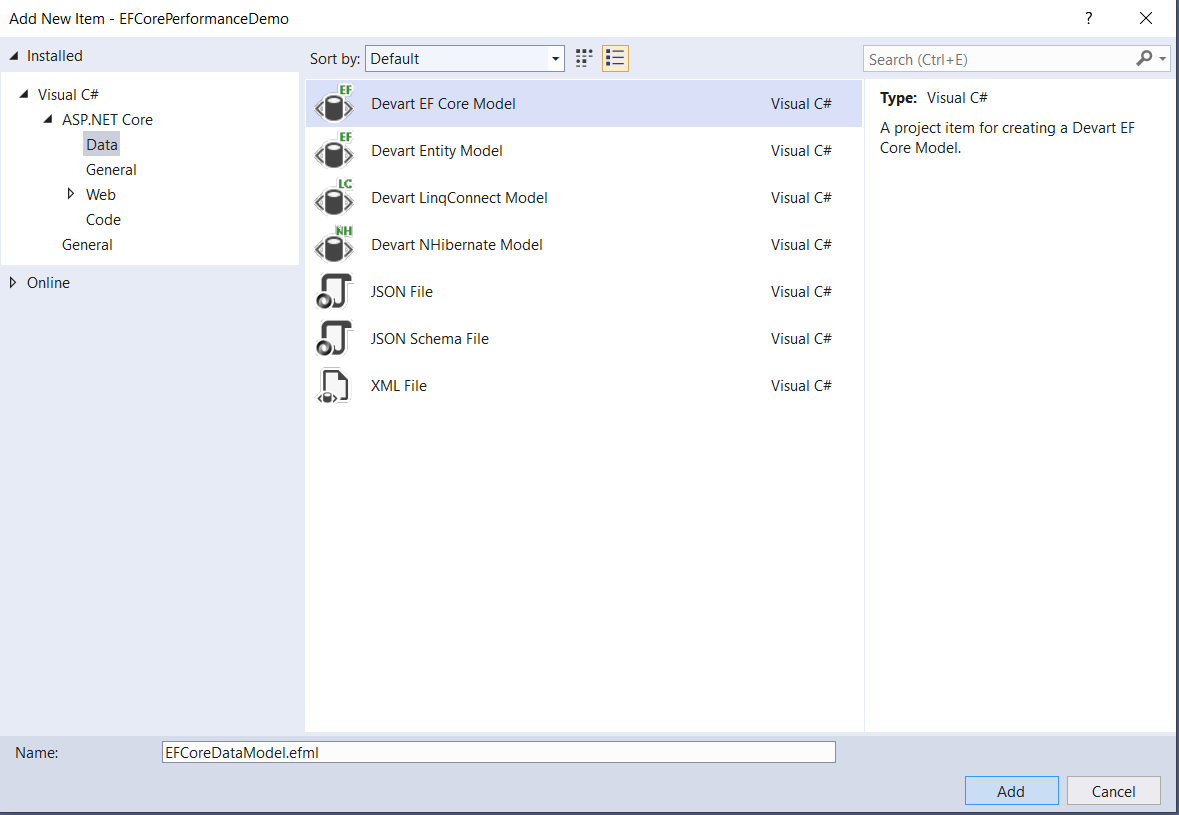Screen dimensions: 1179x815
Task: Select the Web category label
Action: point(101,195)
